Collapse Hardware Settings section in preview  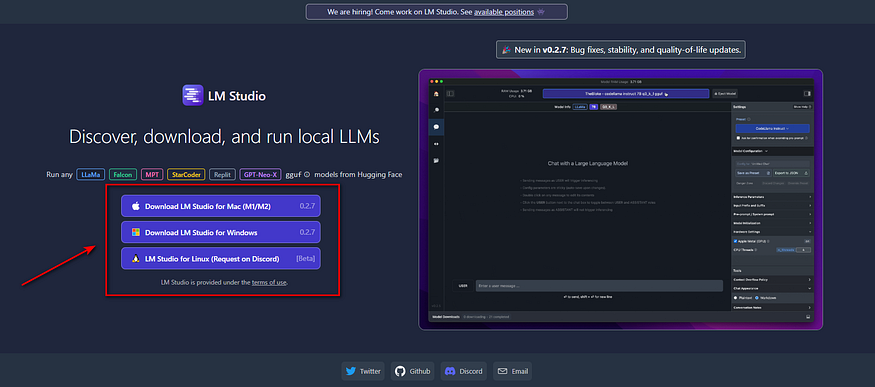[x=772, y=231]
